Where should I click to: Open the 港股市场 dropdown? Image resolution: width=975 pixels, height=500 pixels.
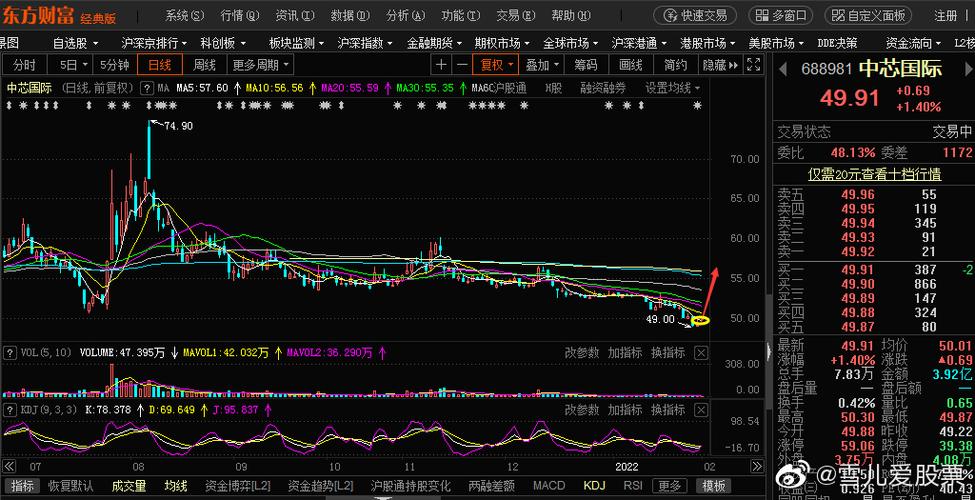coord(708,43)
